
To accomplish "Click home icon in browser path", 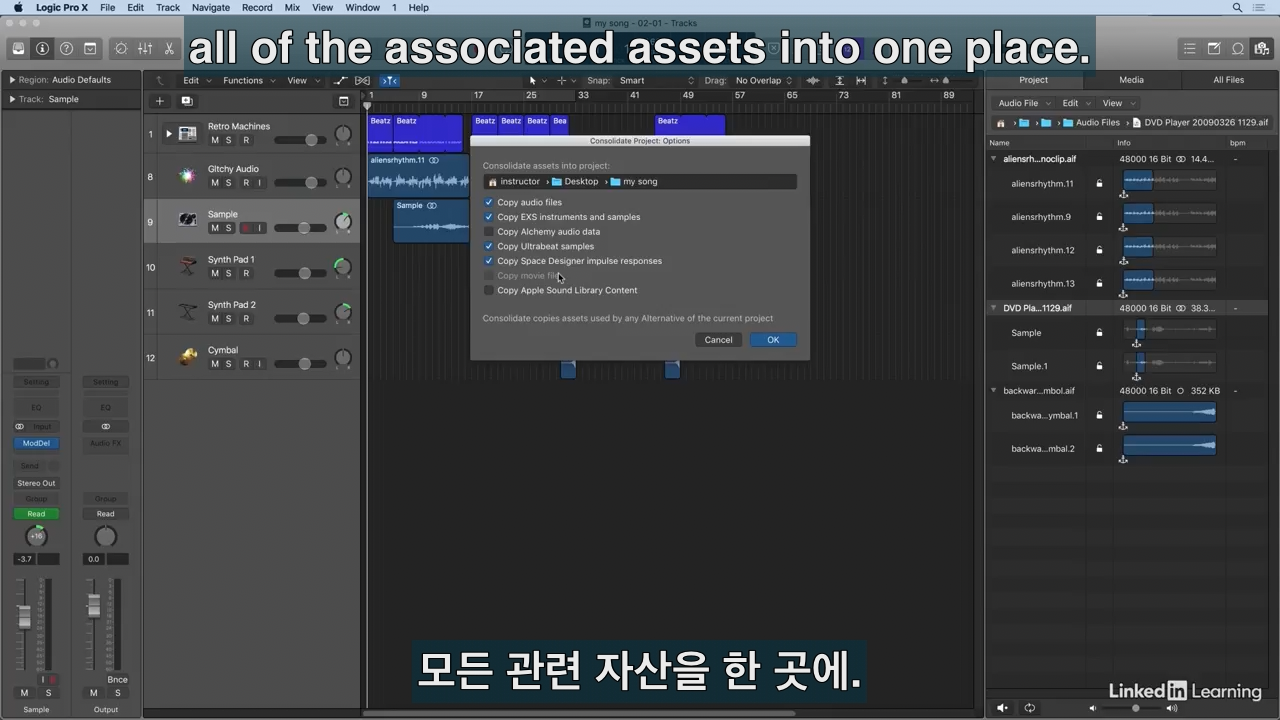I will [1000, 123].
